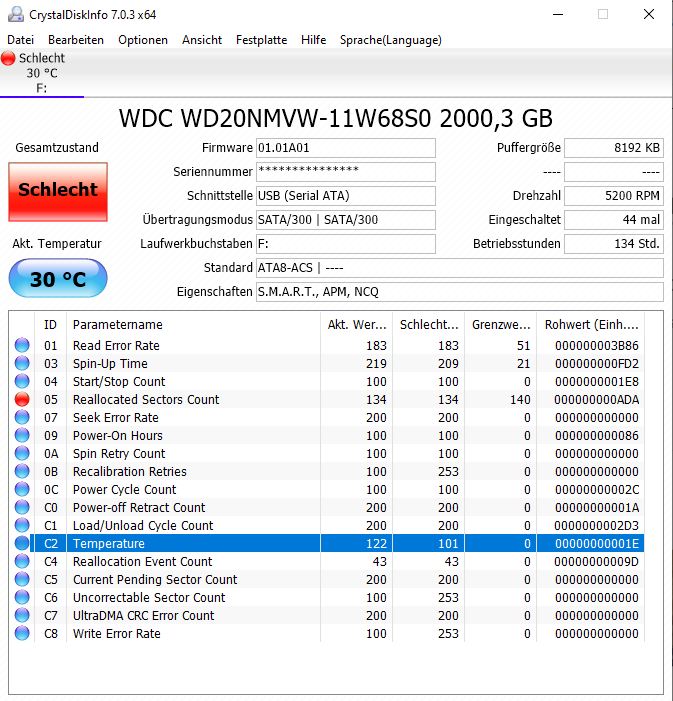Click the blue status orb for Recalibration Retries
The width and height of the screenshot is (673, 701).
tap(22, 471)
